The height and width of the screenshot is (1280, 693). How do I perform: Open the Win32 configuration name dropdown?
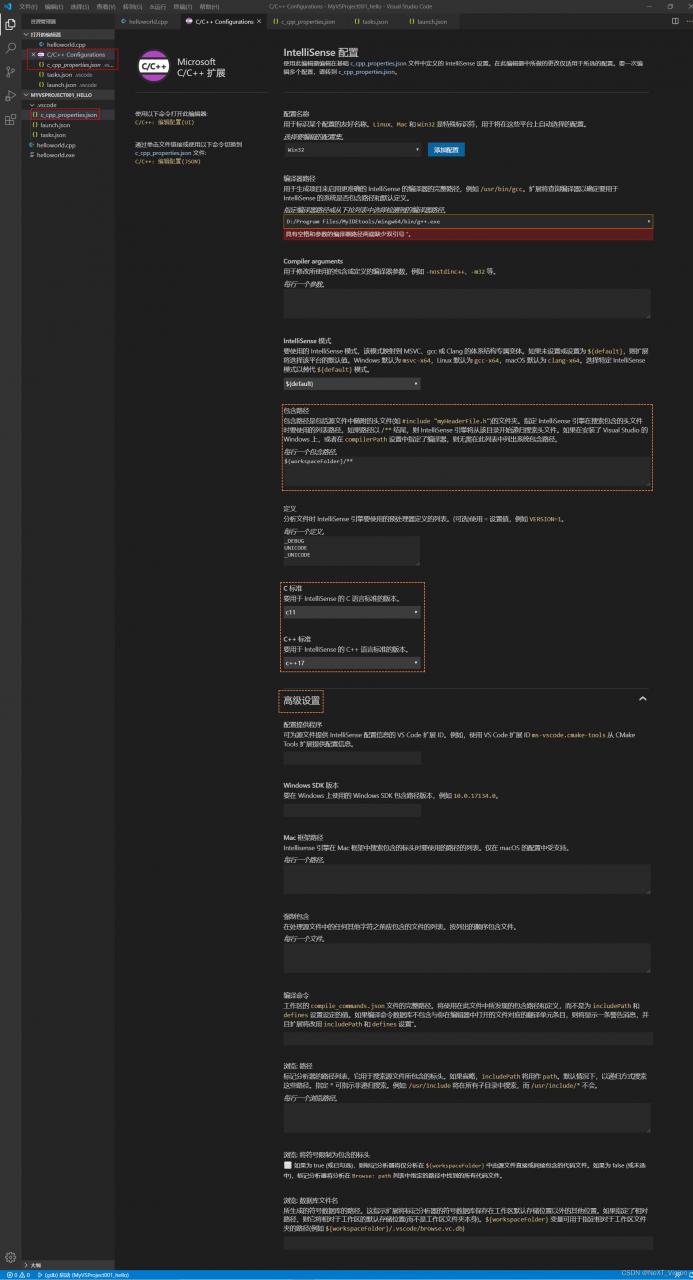tap(352, 149)
